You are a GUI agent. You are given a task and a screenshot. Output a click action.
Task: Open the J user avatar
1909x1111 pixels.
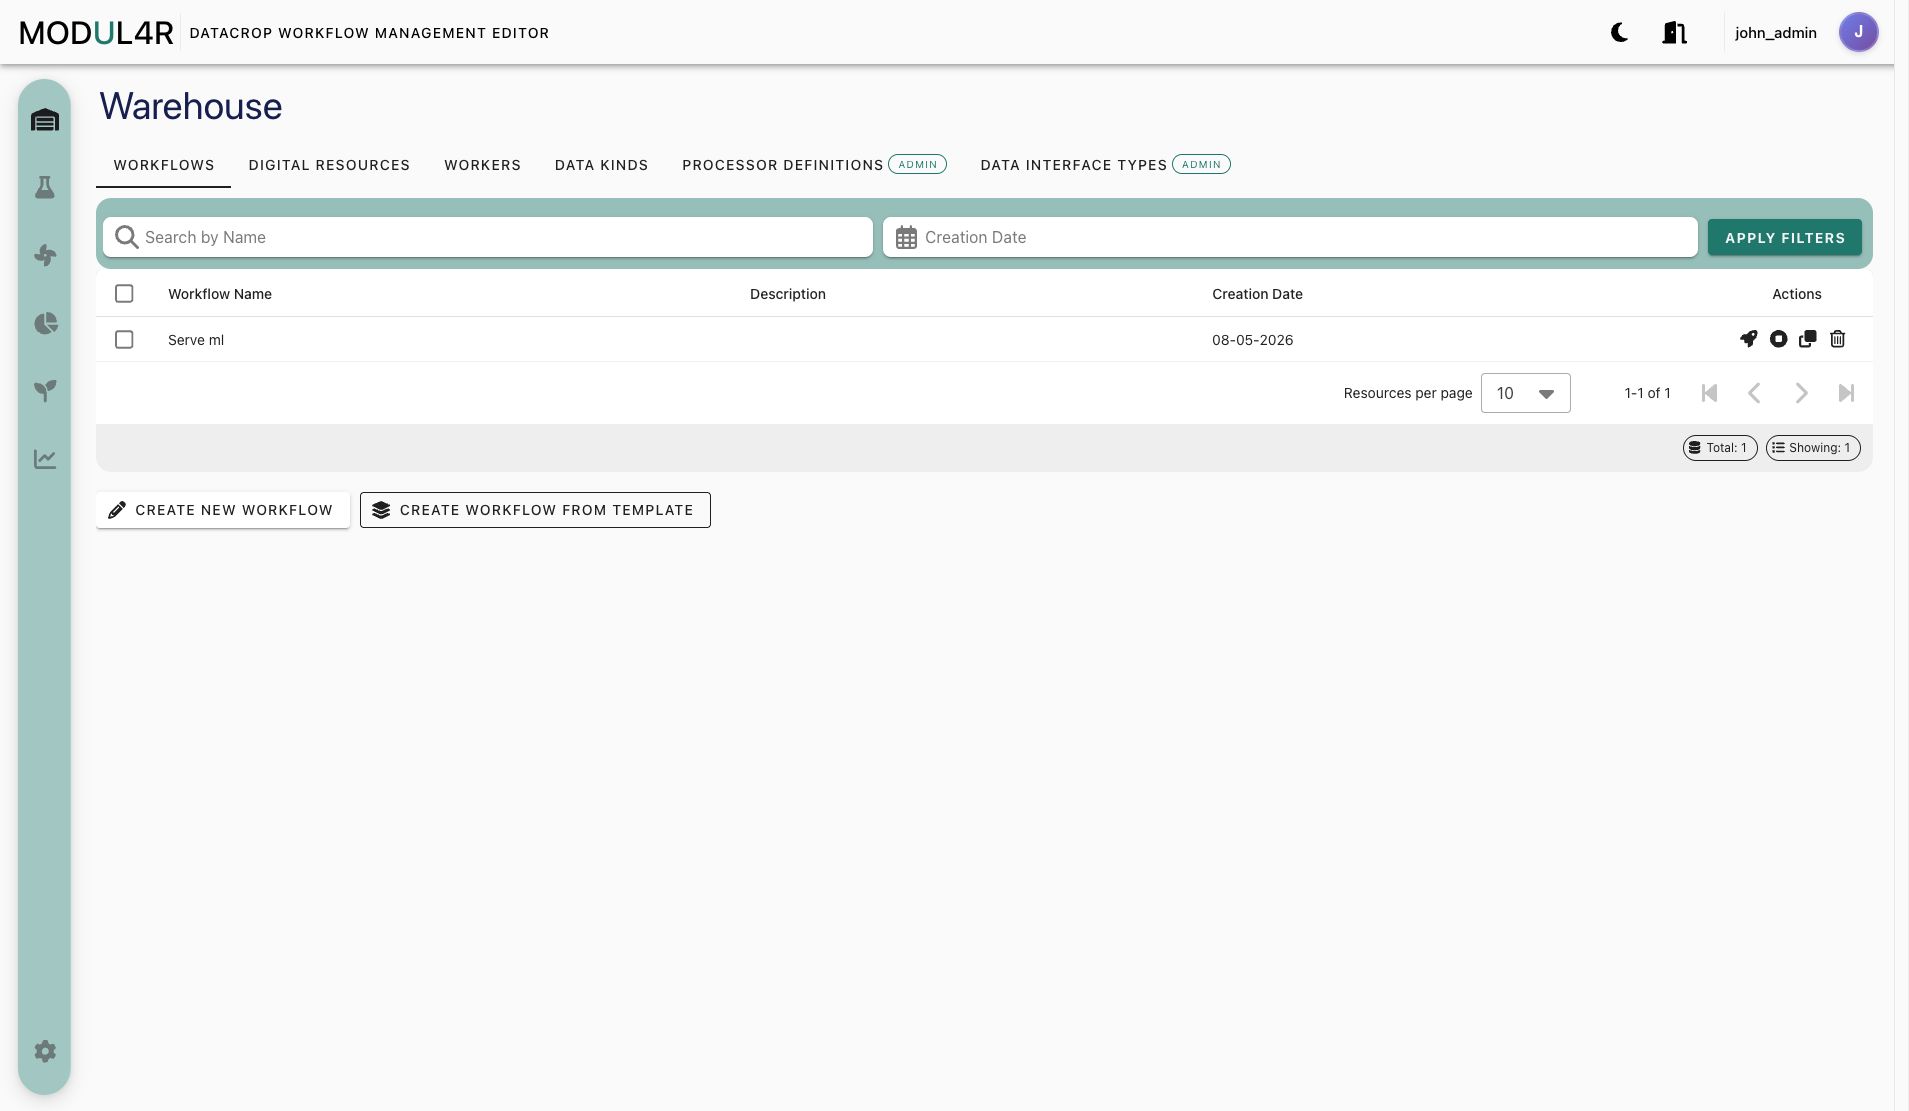(x=1858, y=32)
